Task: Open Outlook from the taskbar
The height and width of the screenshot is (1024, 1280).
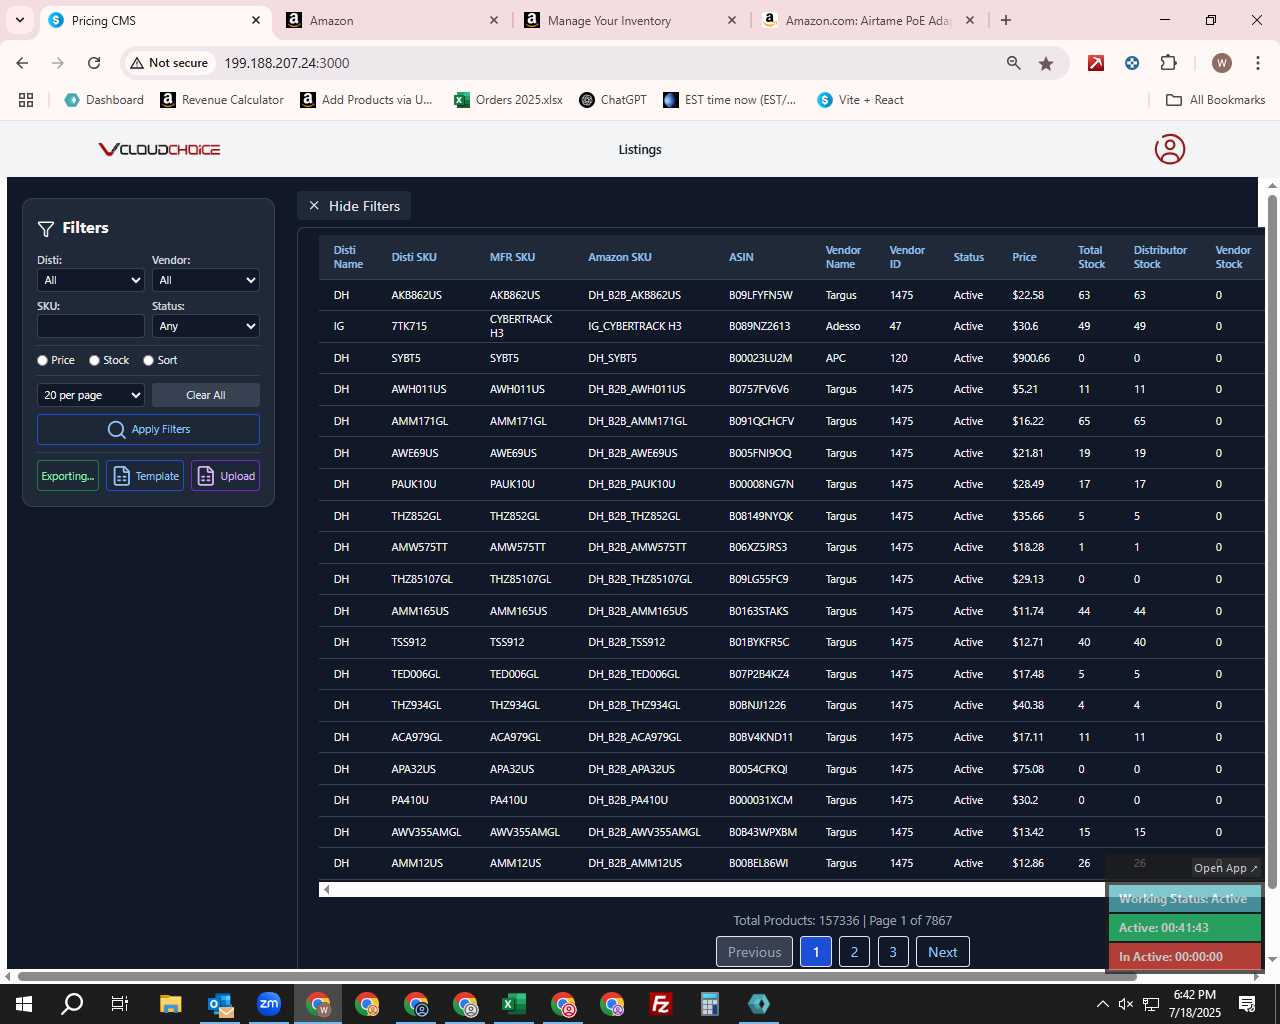Action: [220, 1004]
